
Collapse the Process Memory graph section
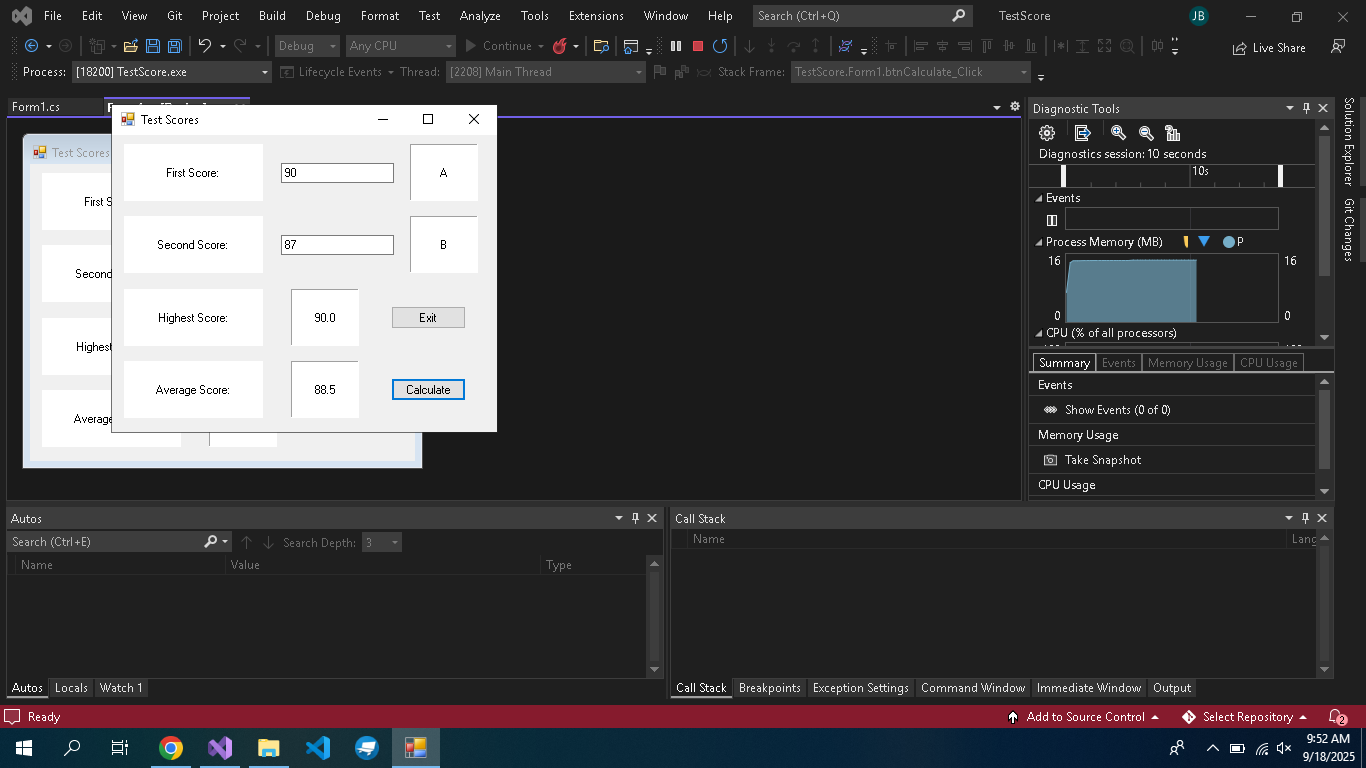point(1038,242)
